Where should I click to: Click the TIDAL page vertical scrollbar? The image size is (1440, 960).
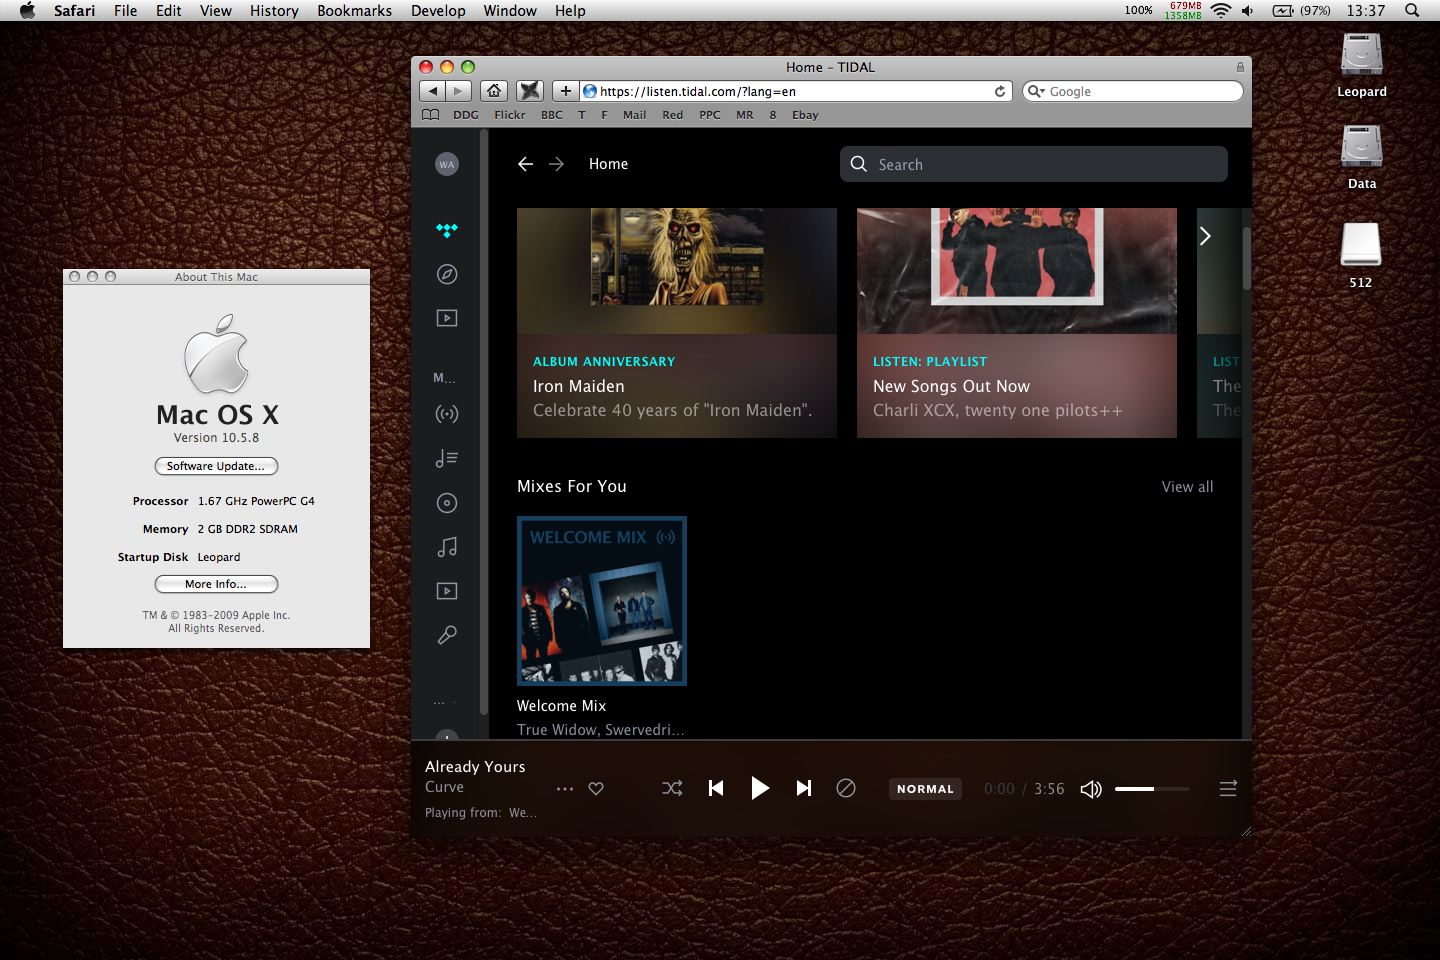tap(1246, 257)
